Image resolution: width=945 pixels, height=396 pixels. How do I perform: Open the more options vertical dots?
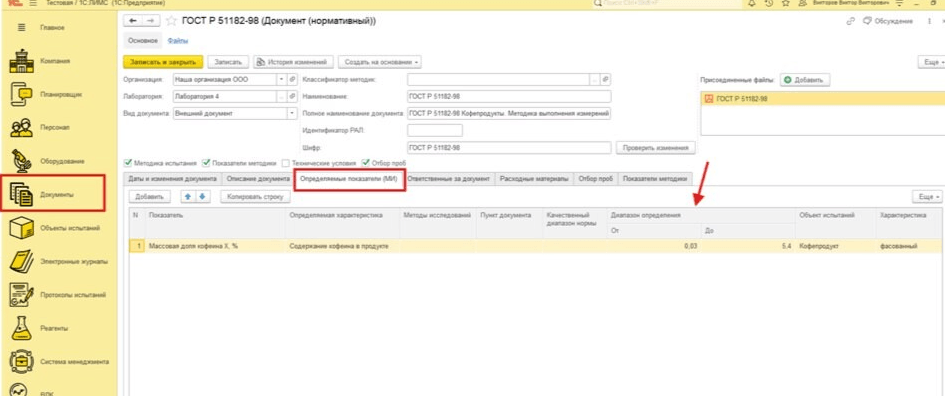click(x=930, y=21)
